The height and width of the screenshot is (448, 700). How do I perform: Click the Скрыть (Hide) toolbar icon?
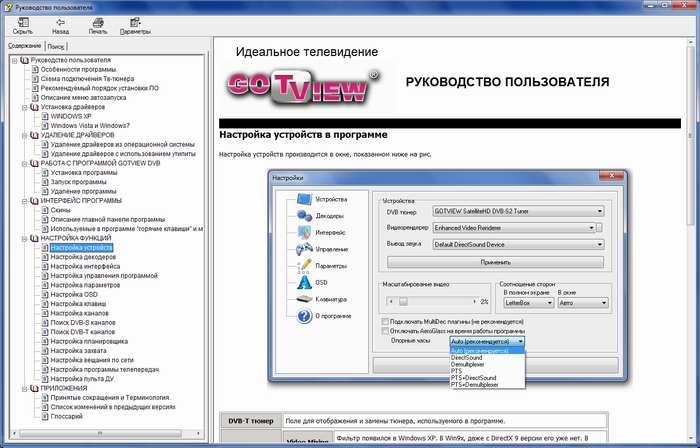23,22
